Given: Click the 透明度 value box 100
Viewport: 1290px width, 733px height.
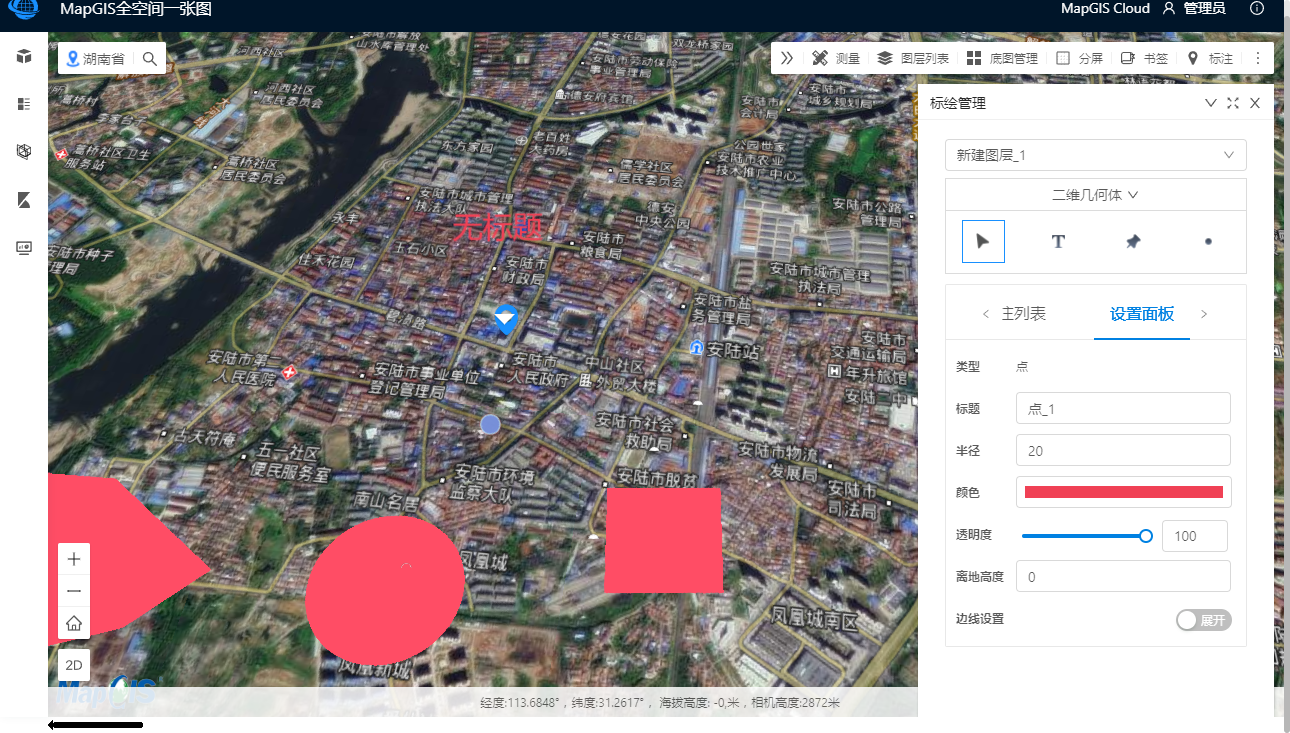Looking at the screenshot, I should [1197, 536].
